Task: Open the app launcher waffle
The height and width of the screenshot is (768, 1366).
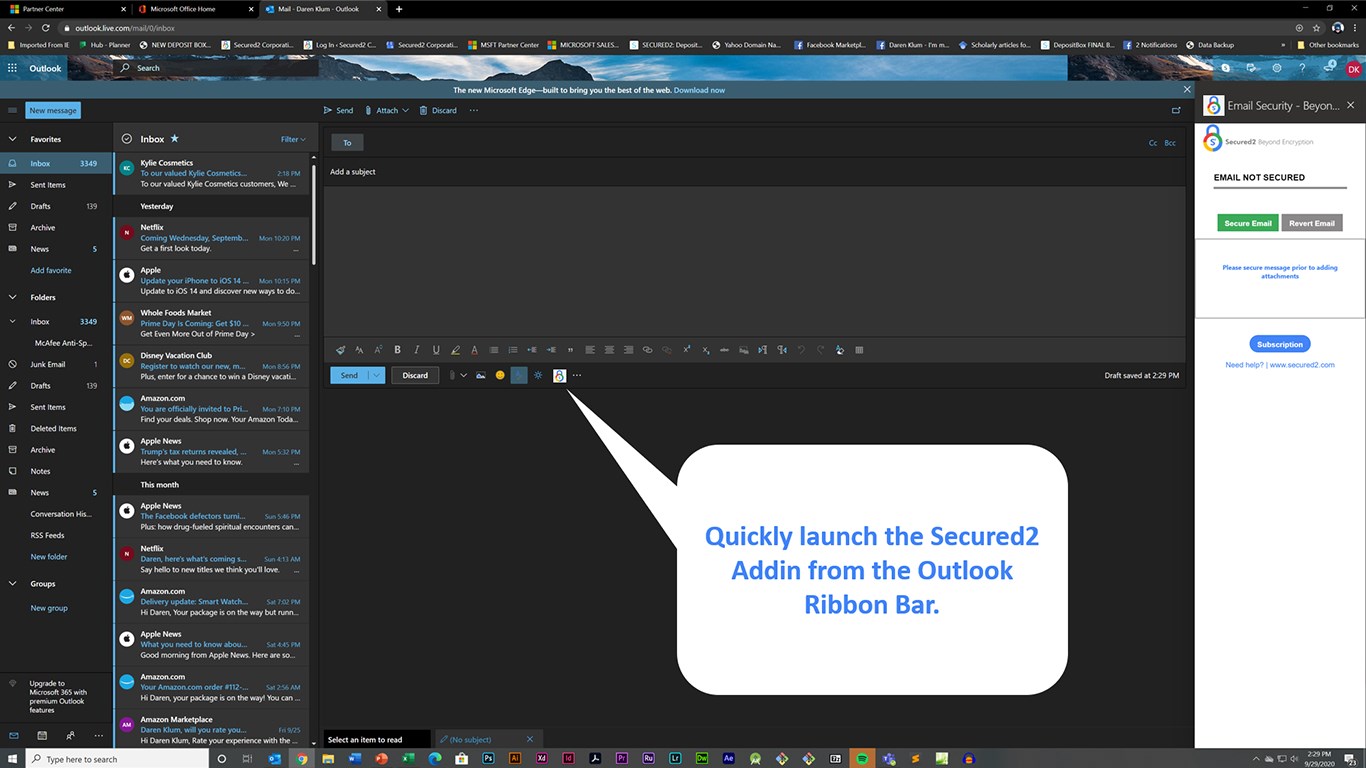Action: [x=12, y=68]
